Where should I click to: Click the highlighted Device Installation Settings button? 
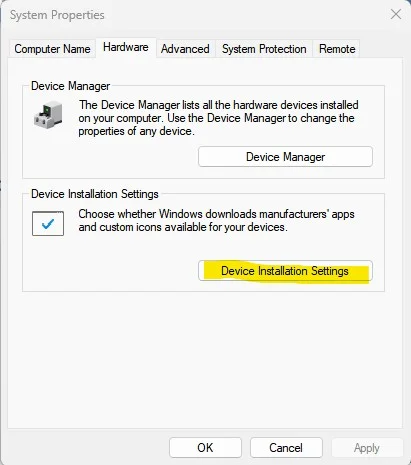pos(285,271)
